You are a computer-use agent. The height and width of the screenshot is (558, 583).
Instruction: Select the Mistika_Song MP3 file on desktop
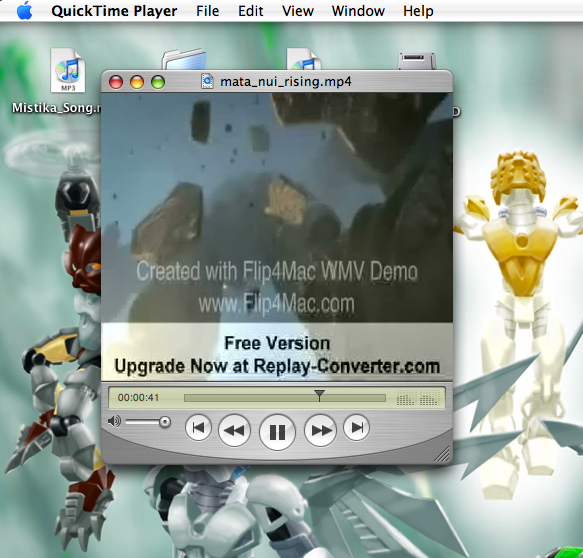coord(68,70)
